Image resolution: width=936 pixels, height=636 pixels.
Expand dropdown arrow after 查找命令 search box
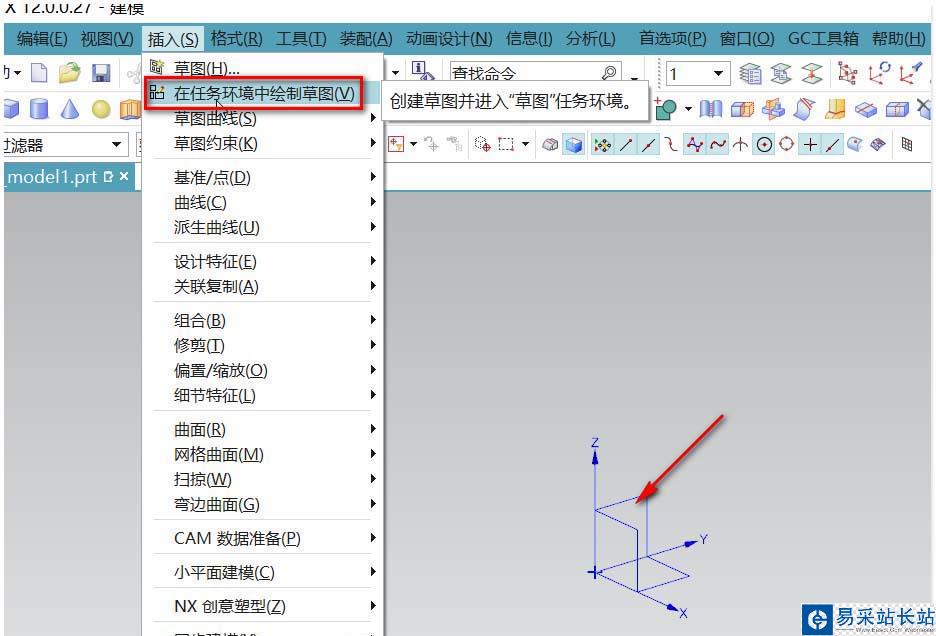click(x=634, y=77)
